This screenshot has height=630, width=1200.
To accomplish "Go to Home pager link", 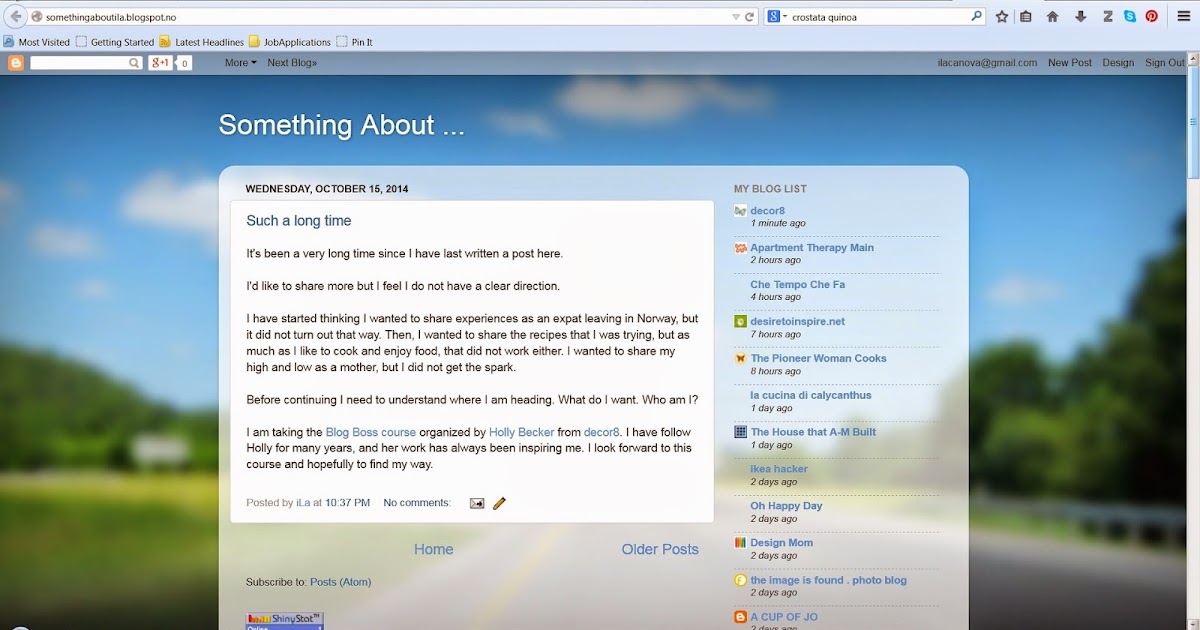I will (434, 550).
